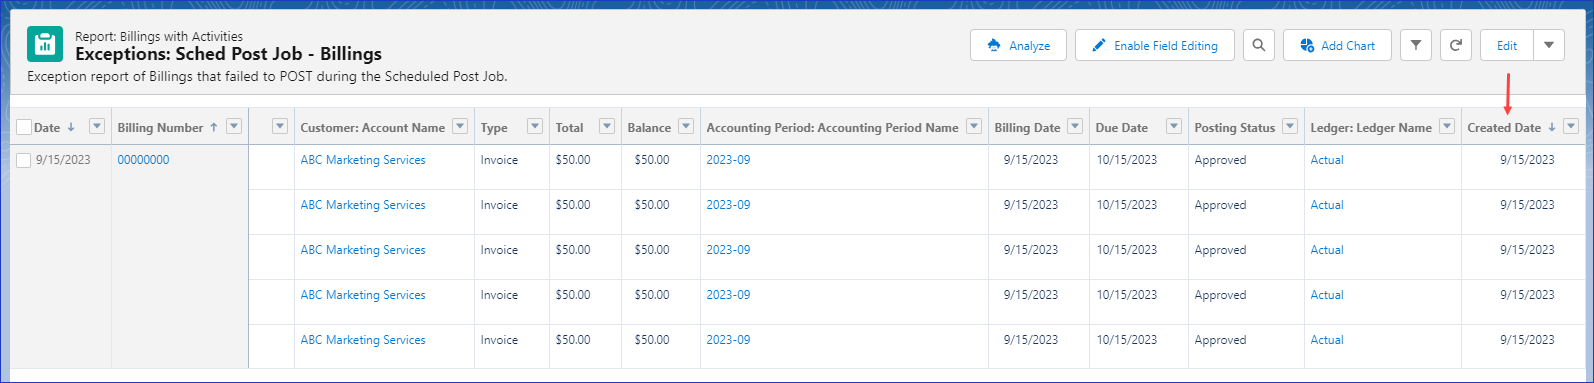Check the select-all checkbox in Date header
Viewport: 1594px width, 383px height.
(x=24, y=127)
